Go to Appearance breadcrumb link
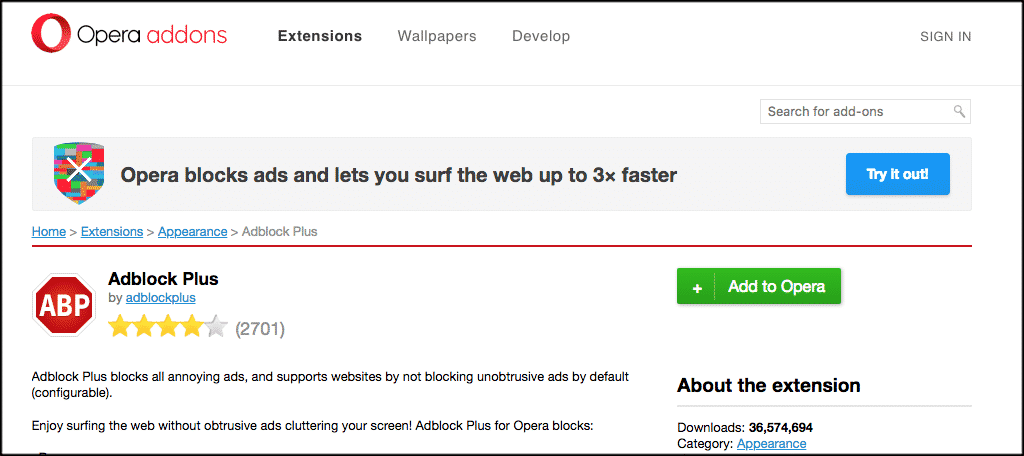 193,231
